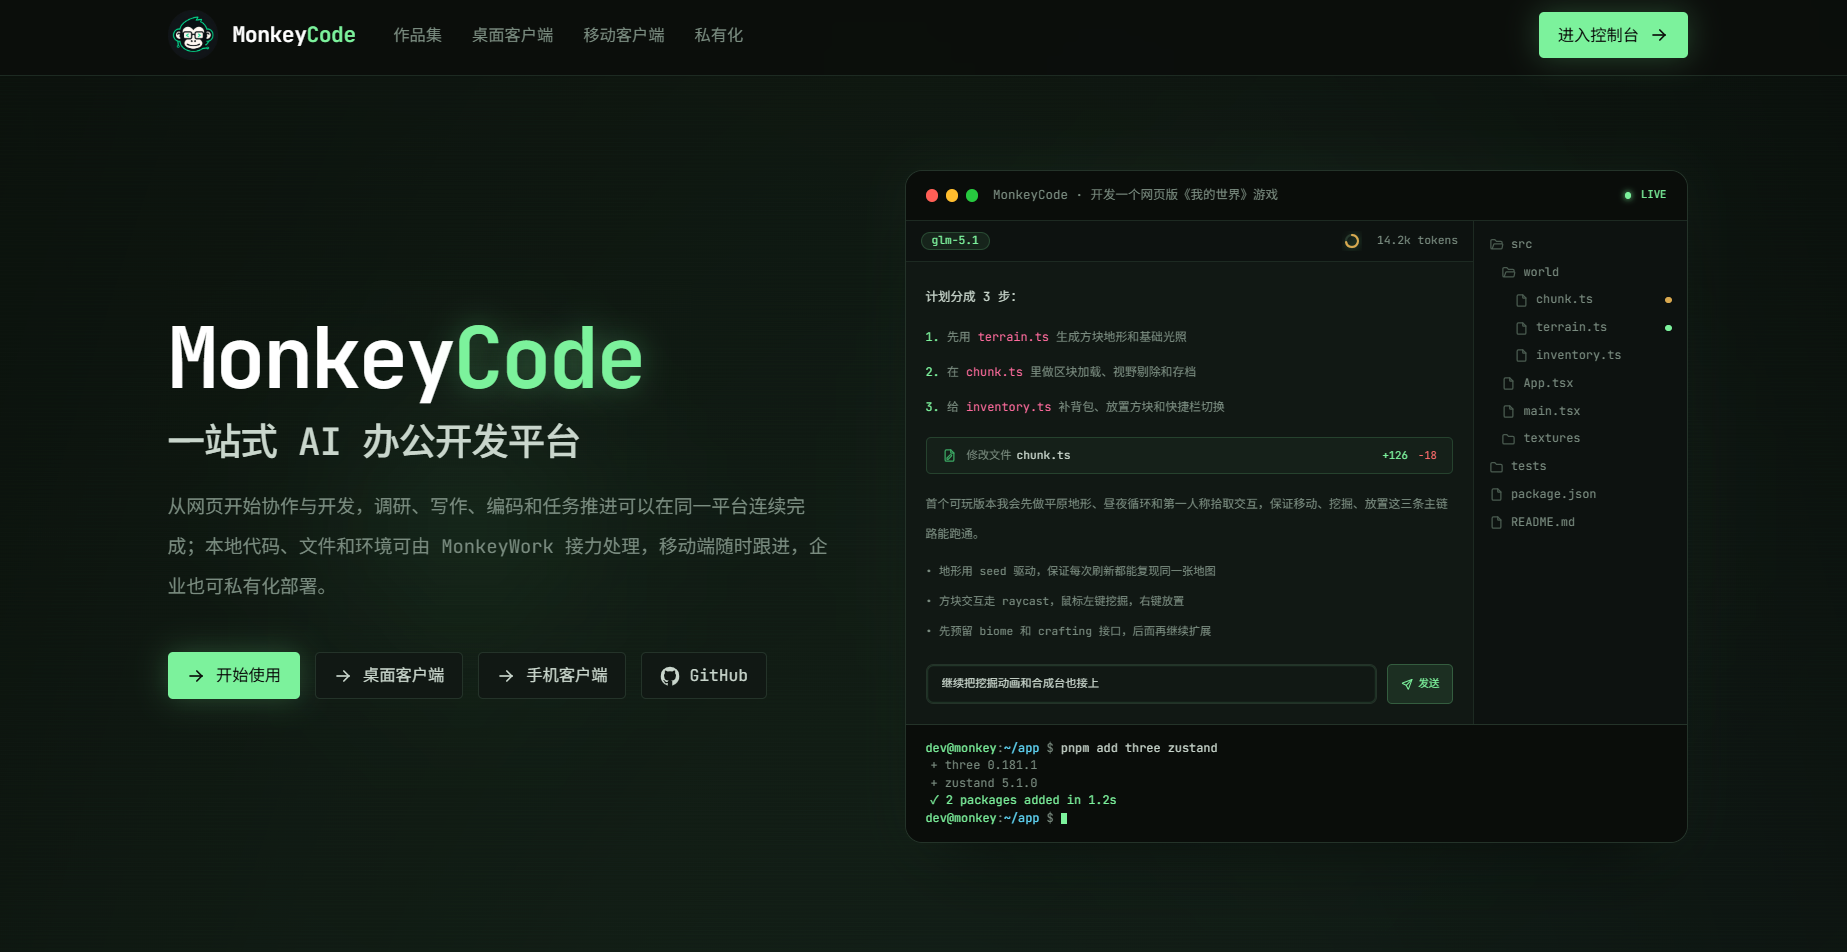Click the 修改文件 chunk.ts file icon
The width and height of the screenshot is (1847, 952).
[950, 456]
